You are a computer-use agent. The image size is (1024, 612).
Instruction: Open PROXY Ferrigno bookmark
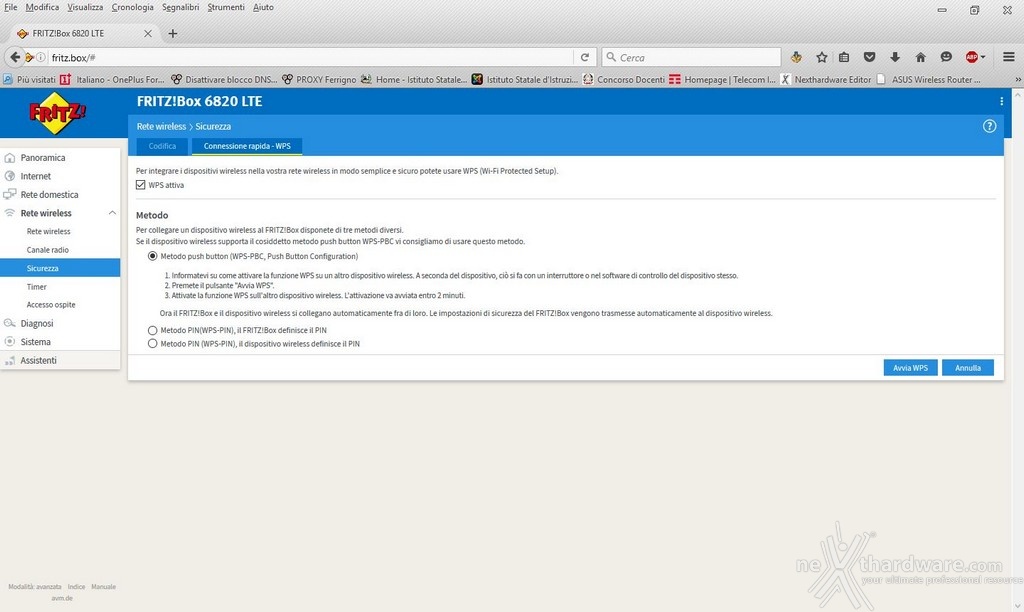point(319,80)
